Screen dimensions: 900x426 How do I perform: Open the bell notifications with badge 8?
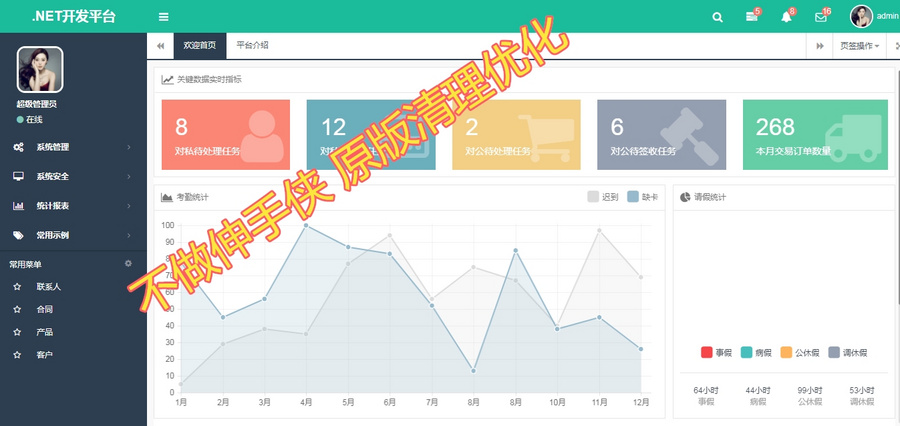(x=786, y=17)
